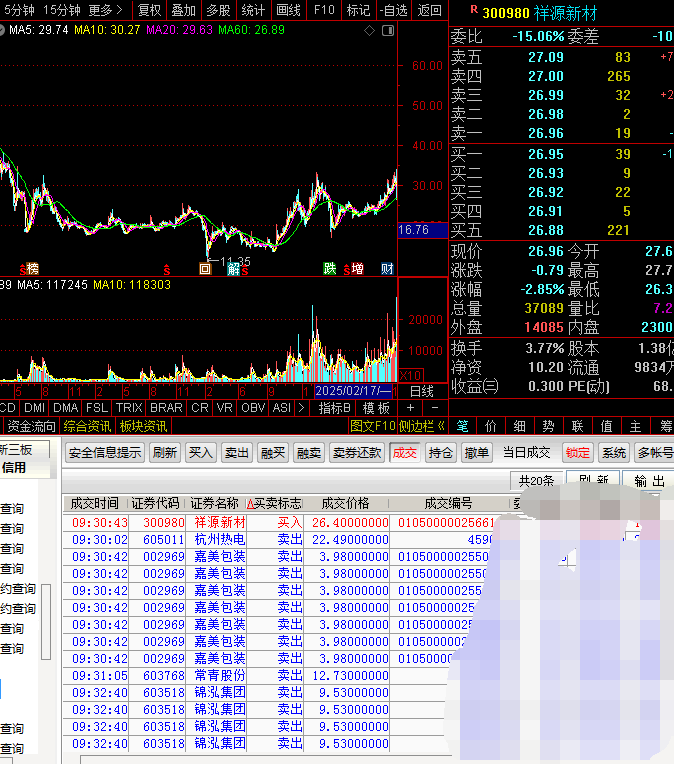Click the 增 marker on the chart
The height and width of the screenshot is (764, 674).
(357, 268)
